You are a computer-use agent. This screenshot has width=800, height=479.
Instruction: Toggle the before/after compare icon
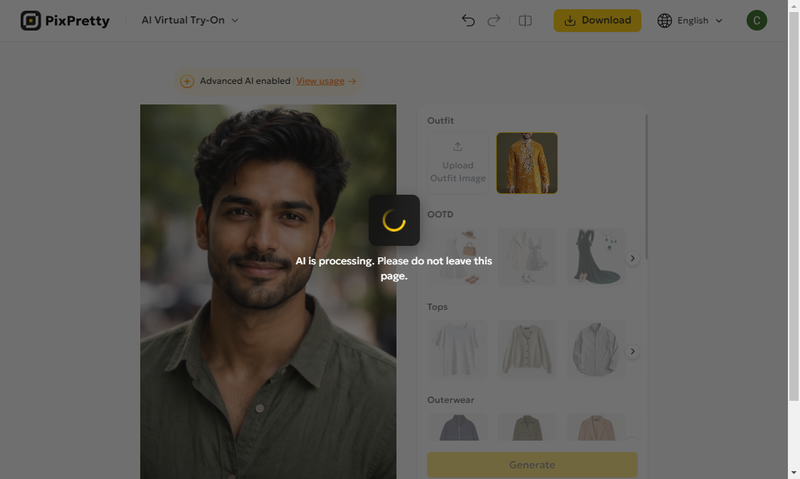click(525, 20)
